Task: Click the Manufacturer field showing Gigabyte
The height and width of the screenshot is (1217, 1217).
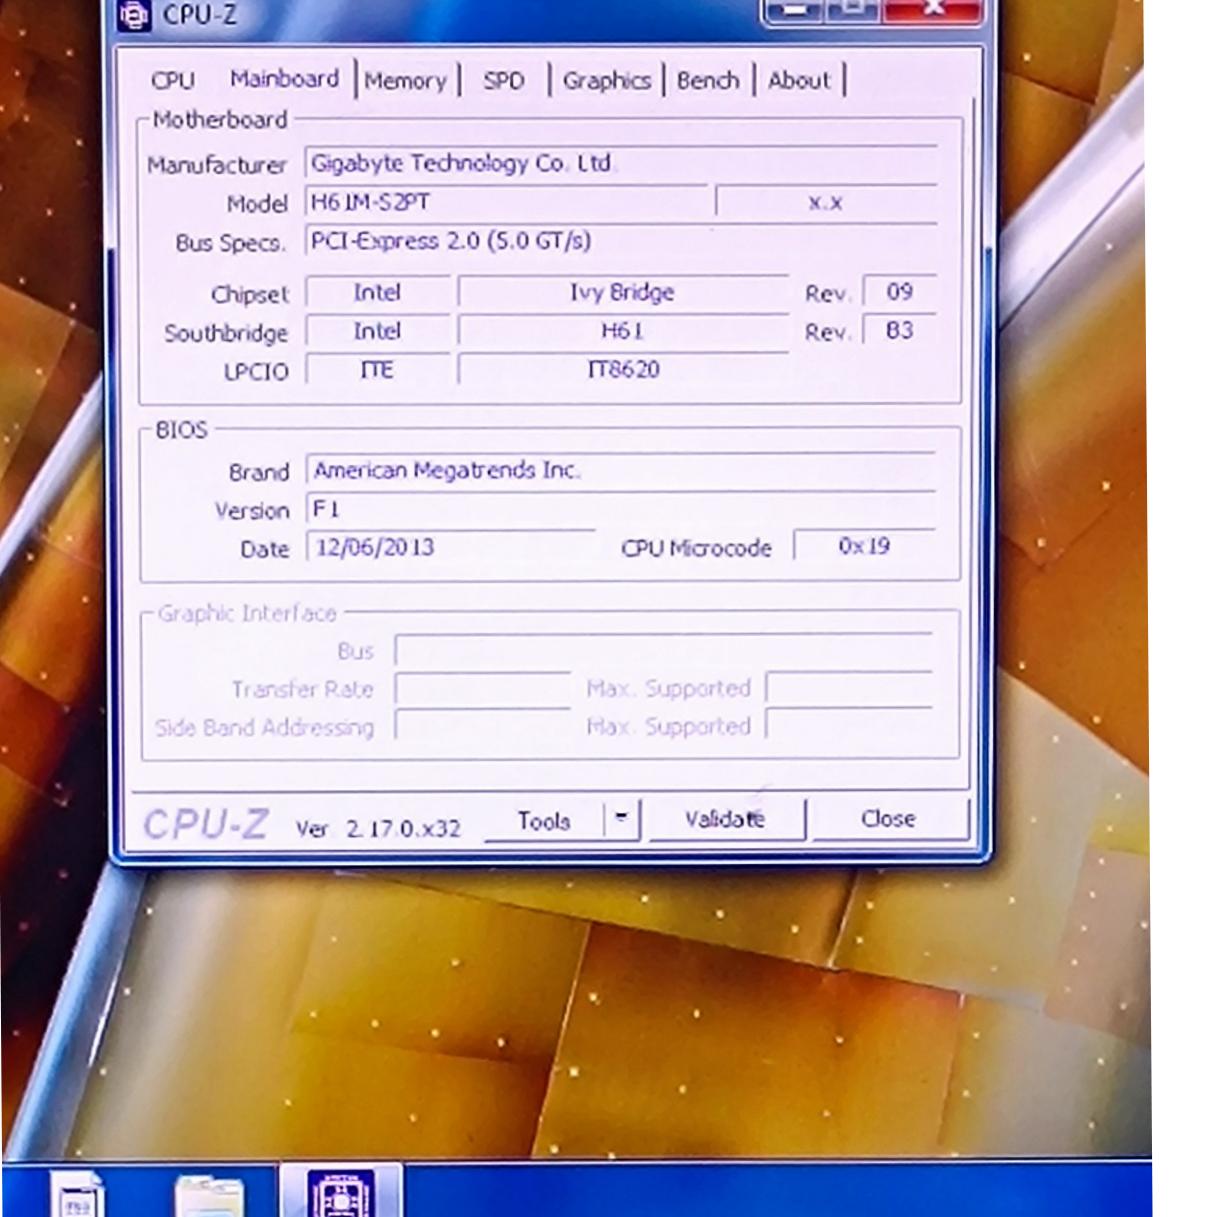Action: click(620, 163)
